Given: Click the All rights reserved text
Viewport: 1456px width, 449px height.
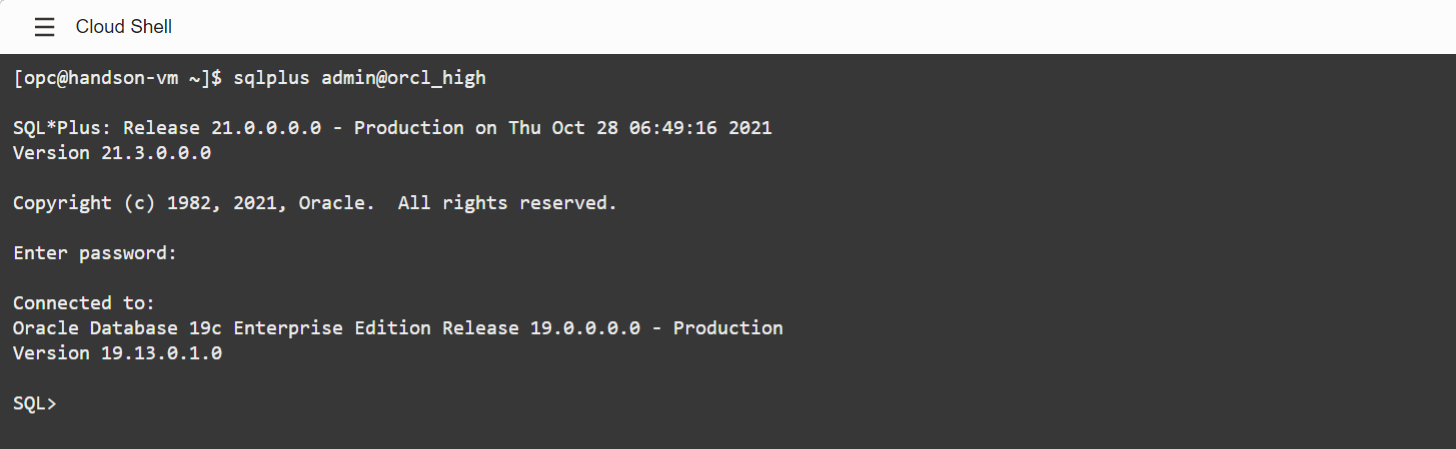Looking at the screenshot, I should pyautogui.click(x=507, y=203).
